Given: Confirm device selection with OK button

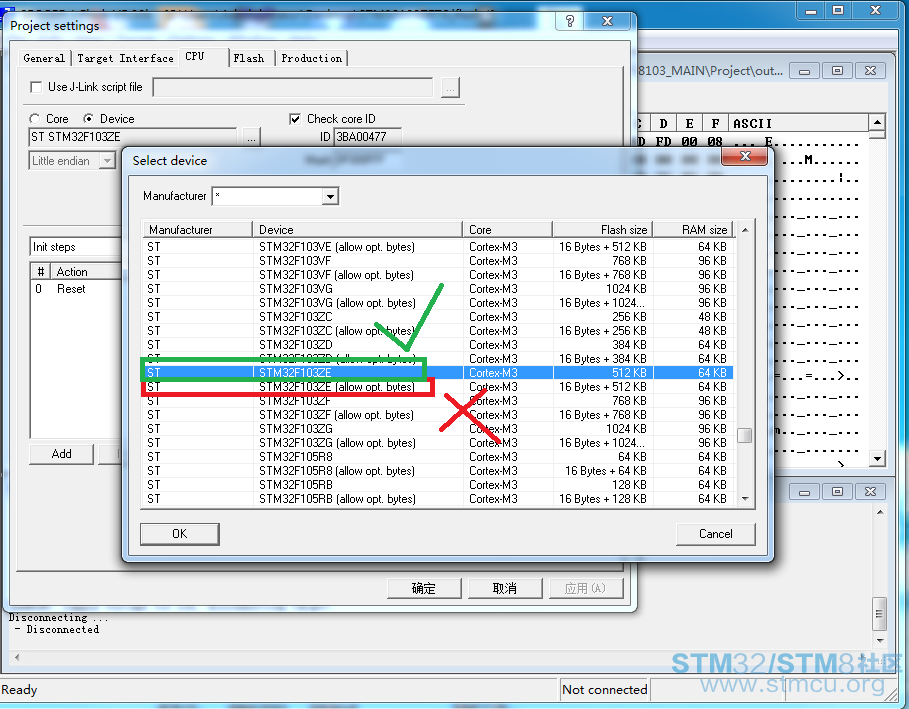Looking at the screenshot, I should pos(180,534).
